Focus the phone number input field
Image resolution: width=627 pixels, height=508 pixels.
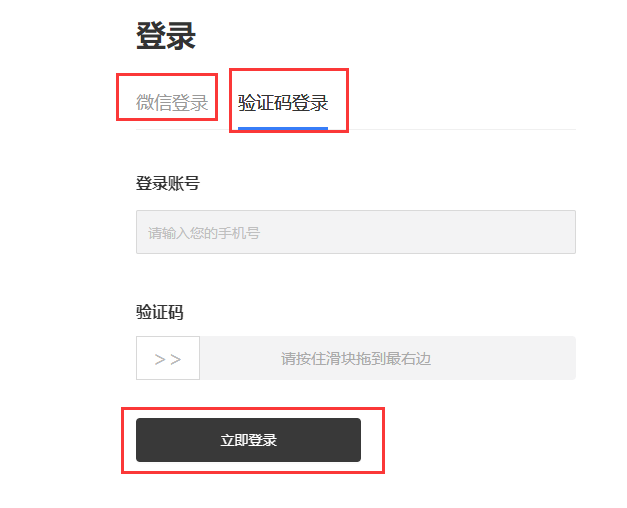tap(355, 232)
